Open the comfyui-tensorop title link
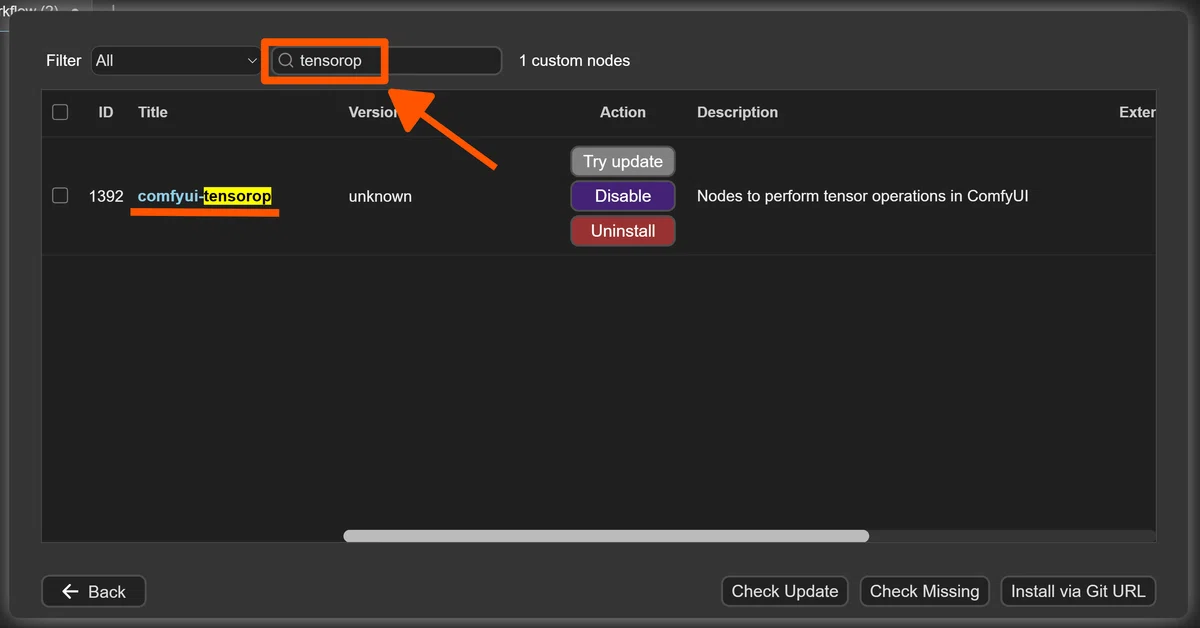The height and width of the screenshot is (628, 1200). pos(204,196)
